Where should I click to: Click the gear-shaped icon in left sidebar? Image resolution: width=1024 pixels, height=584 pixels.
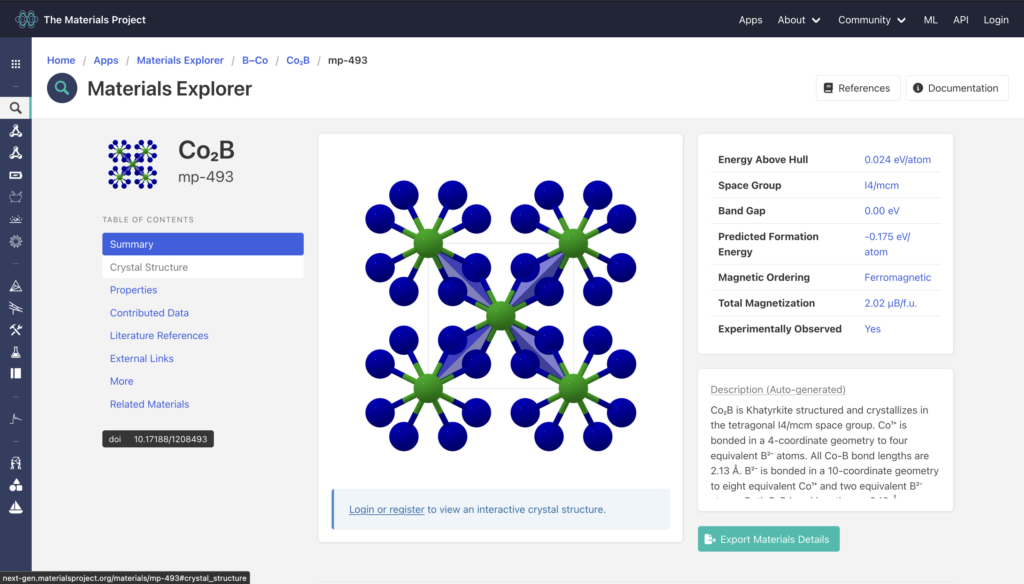15,241
